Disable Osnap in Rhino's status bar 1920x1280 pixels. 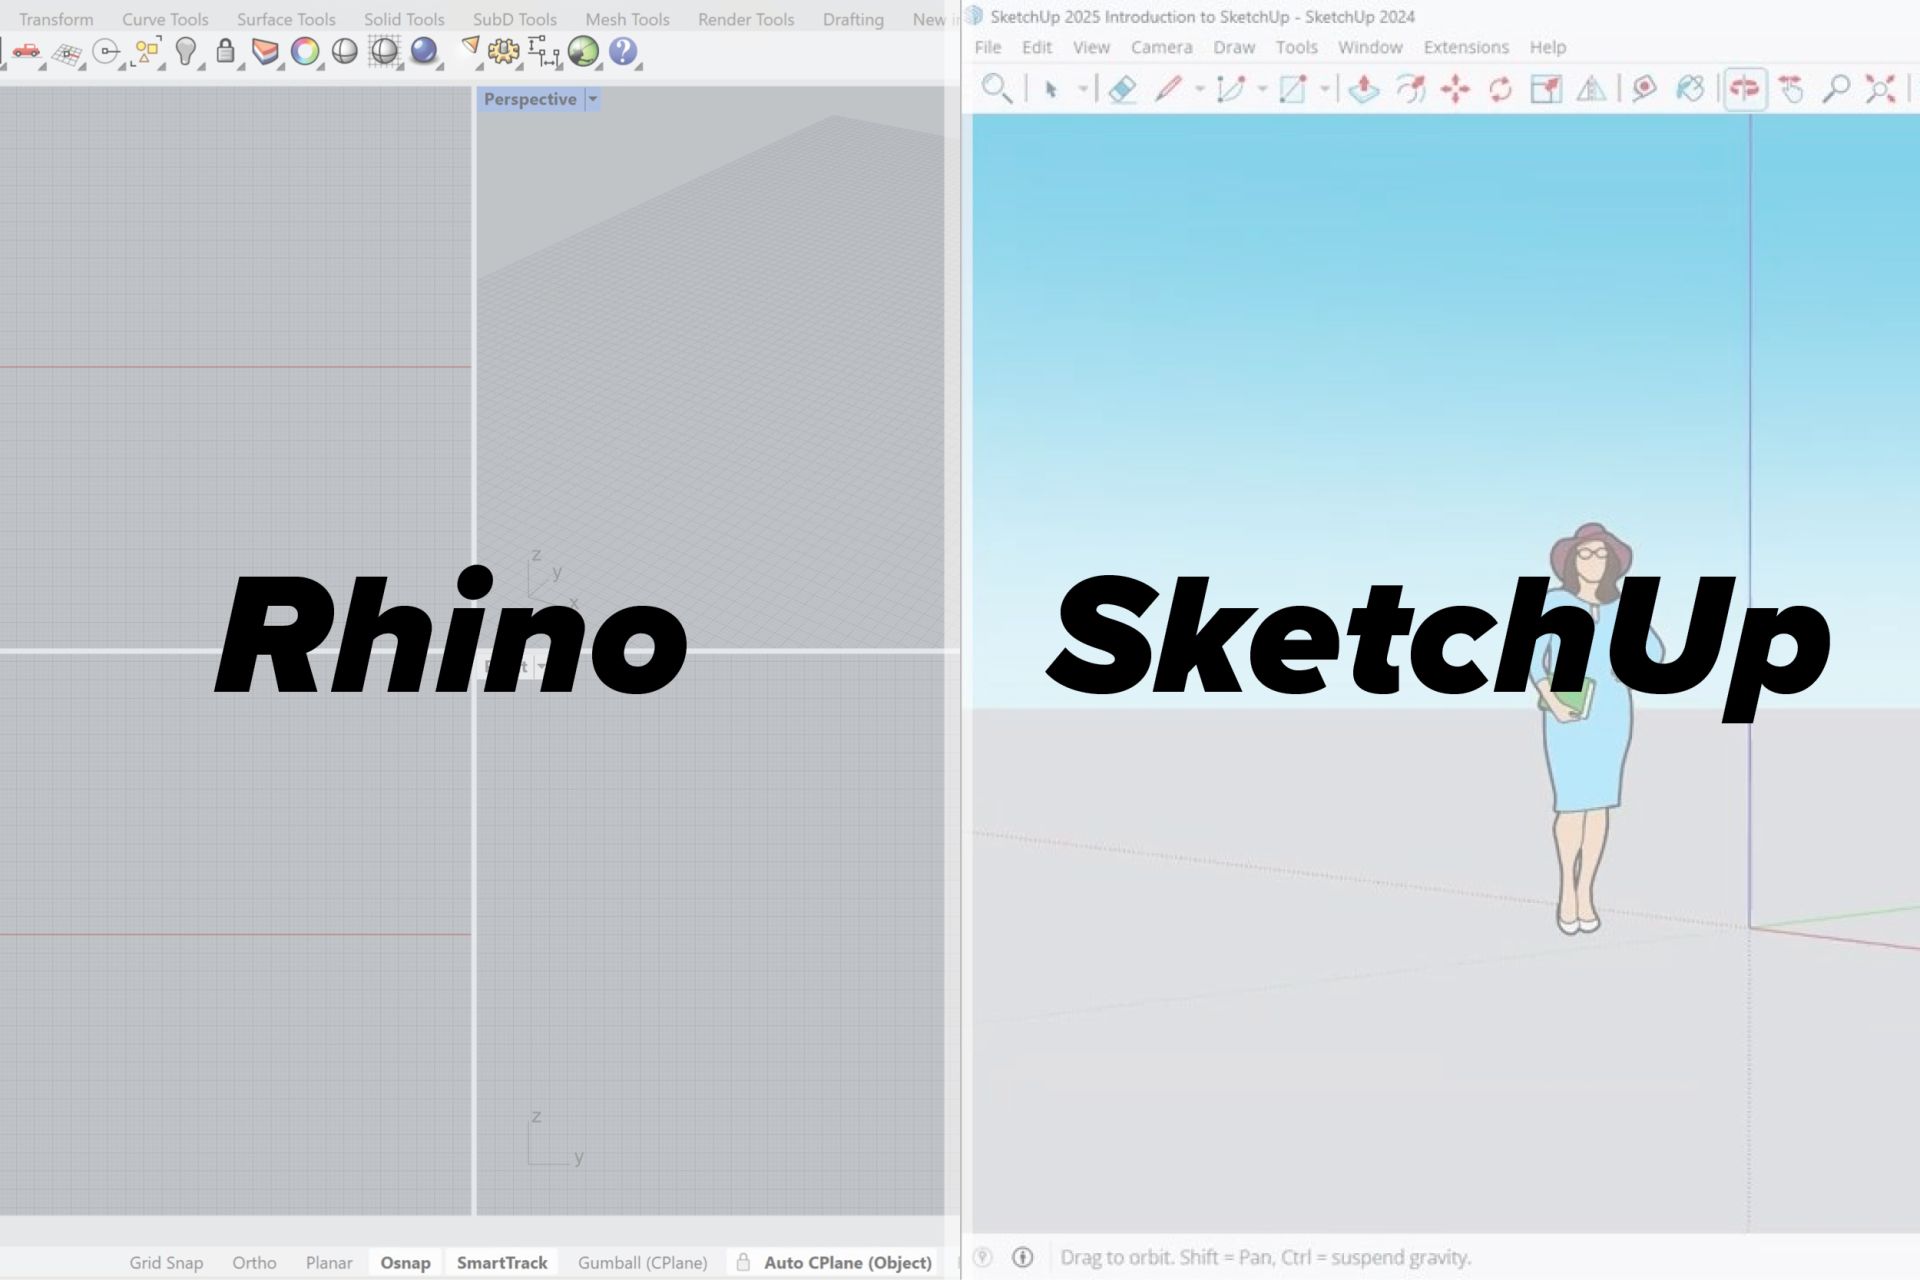pyautogui.click(x=405, y=1262)
